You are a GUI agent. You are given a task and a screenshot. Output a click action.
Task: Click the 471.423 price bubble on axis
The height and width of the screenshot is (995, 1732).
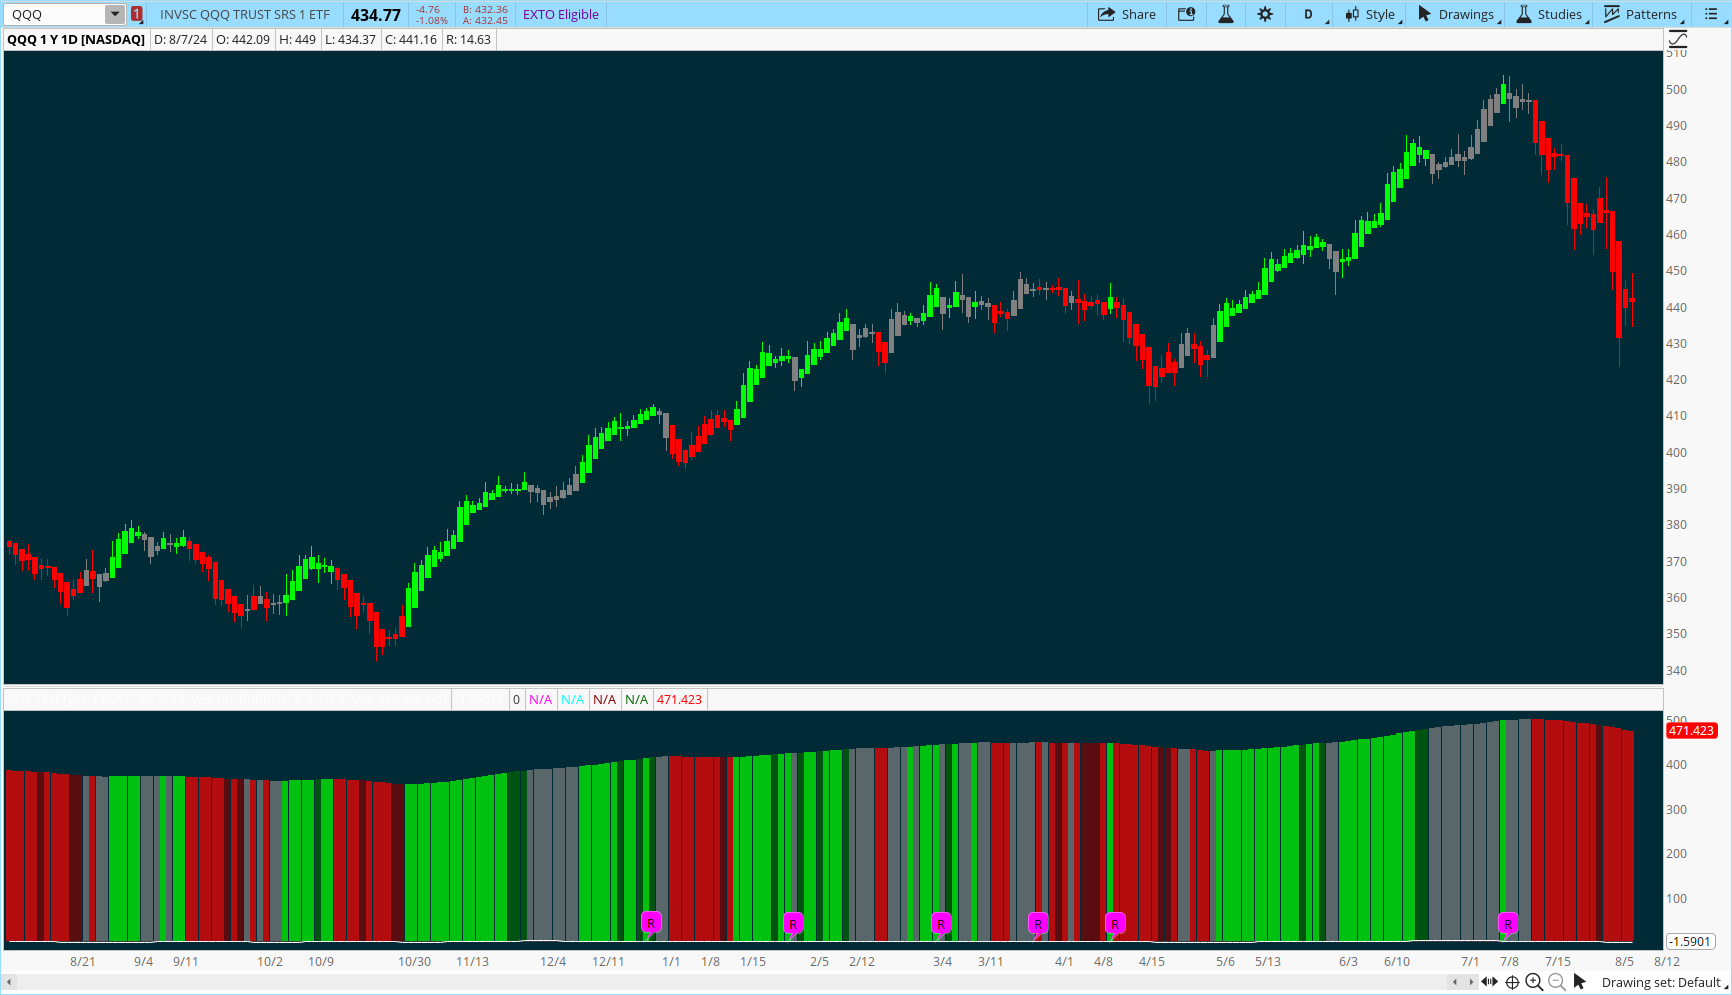[1691, 731]
